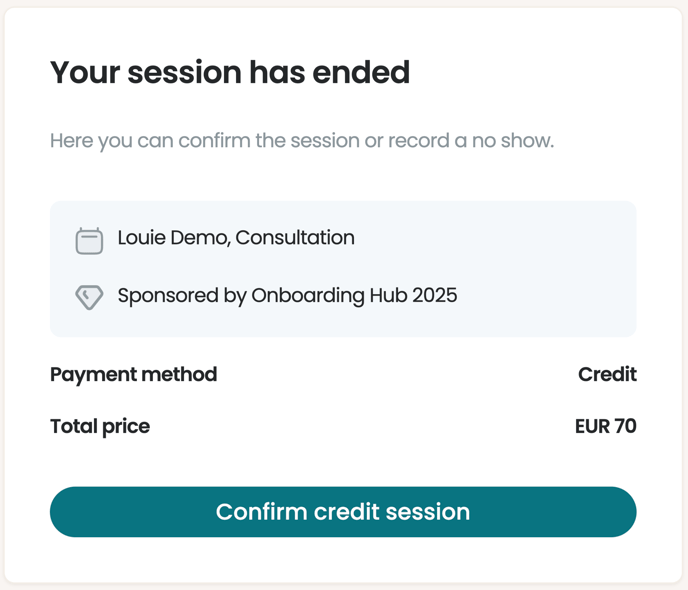Screen dimensions: 688x590
Task: Click the 'Your session has ended' heading
Action: coord(230,72)
